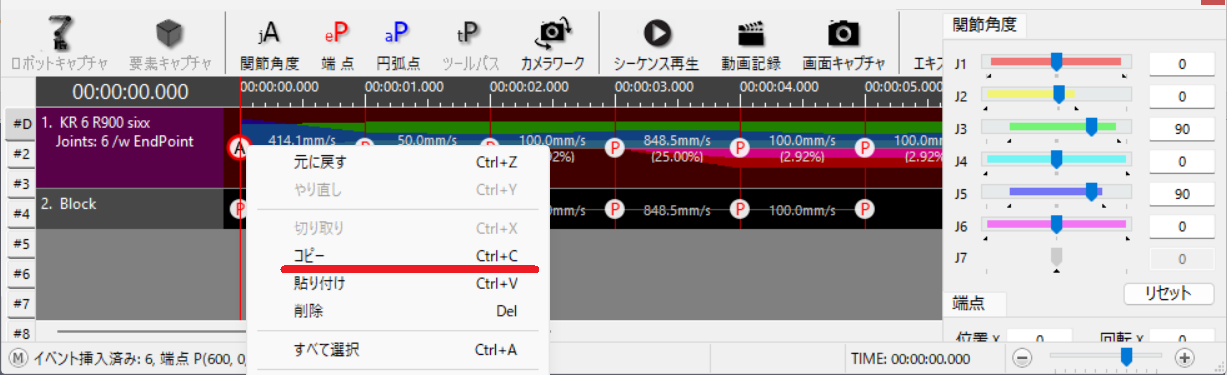The height and width of the screenshot is (375, 1227).
Task: Click the 414.1mm/s robot track segment
Action: tap(302, 141)
